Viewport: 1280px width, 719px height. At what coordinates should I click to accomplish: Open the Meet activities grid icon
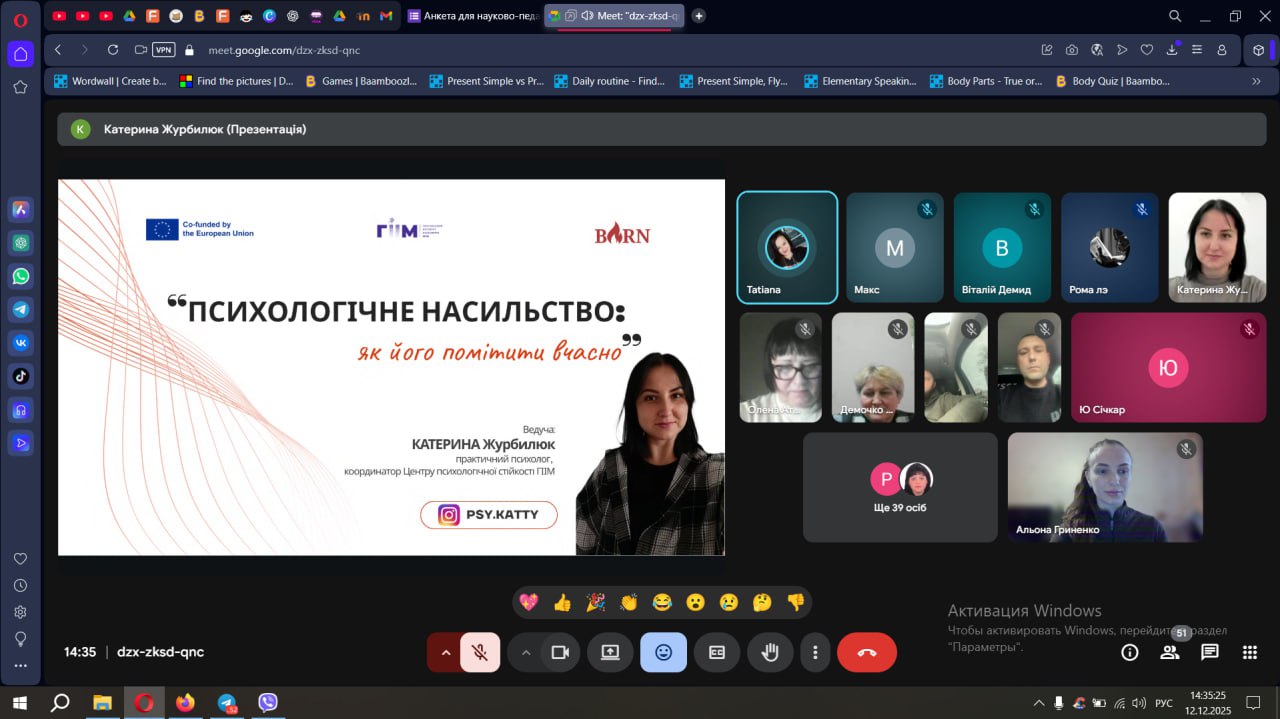point(1249,652)
